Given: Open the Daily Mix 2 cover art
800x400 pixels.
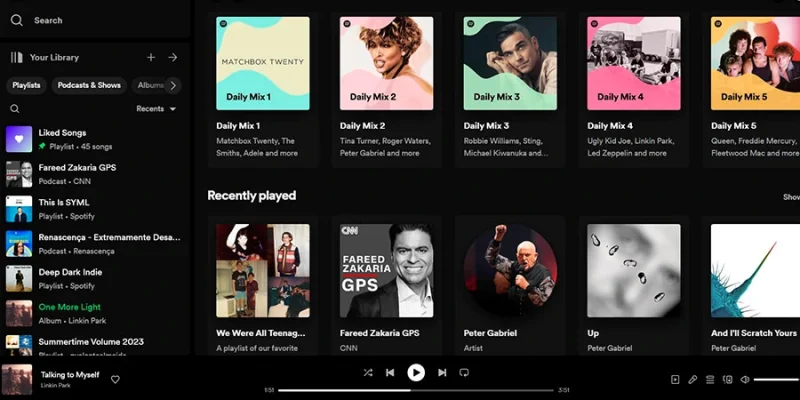Looking at the screenshot, I should (387, 63).
